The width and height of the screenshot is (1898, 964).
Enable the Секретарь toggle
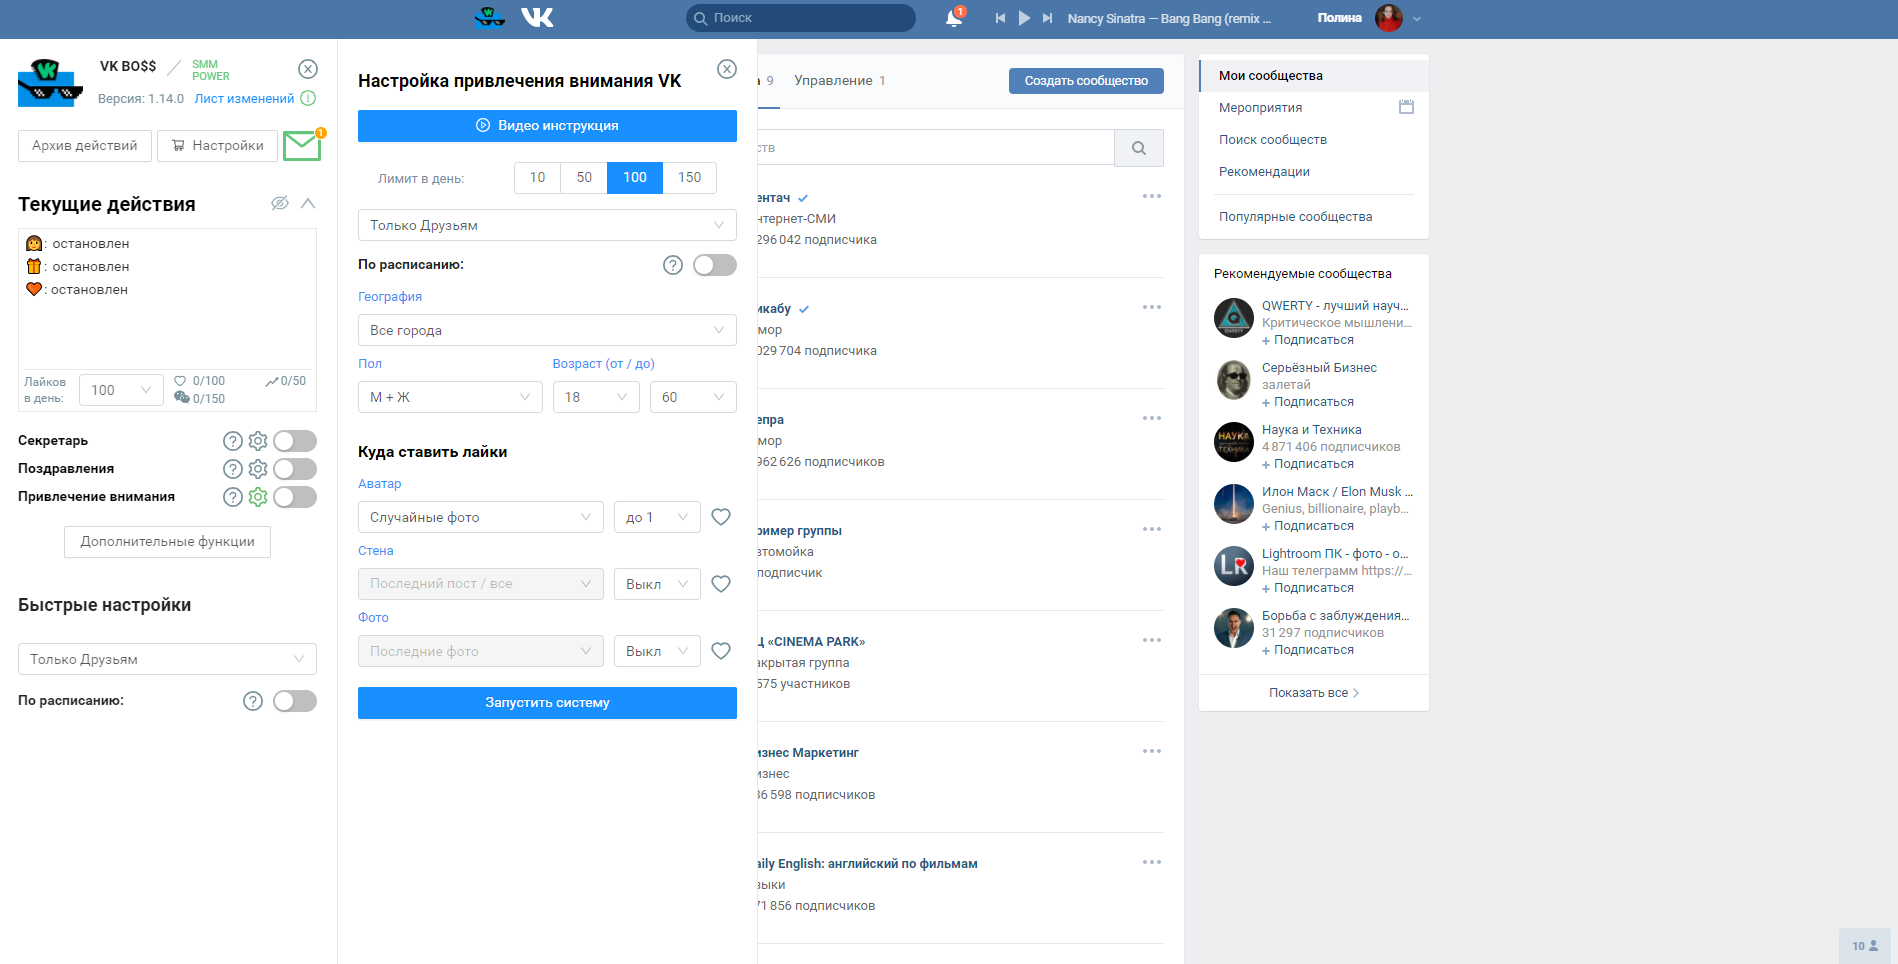tap(295, 441)
